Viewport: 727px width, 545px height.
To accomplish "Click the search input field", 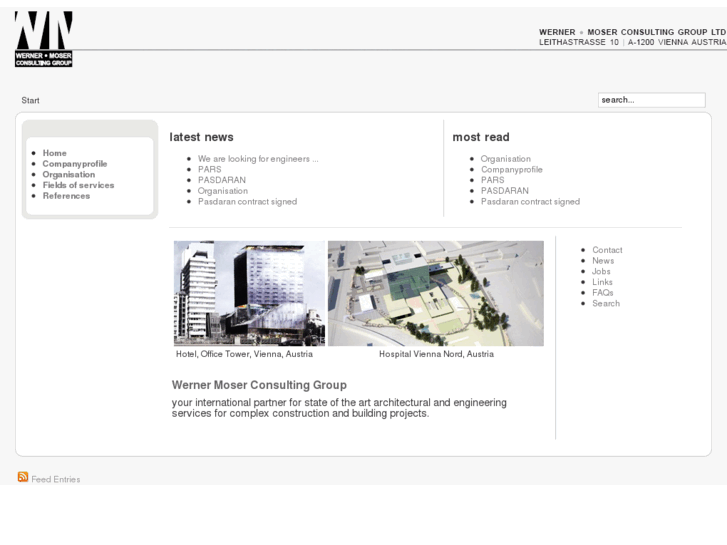I will [x=651, y=100].
